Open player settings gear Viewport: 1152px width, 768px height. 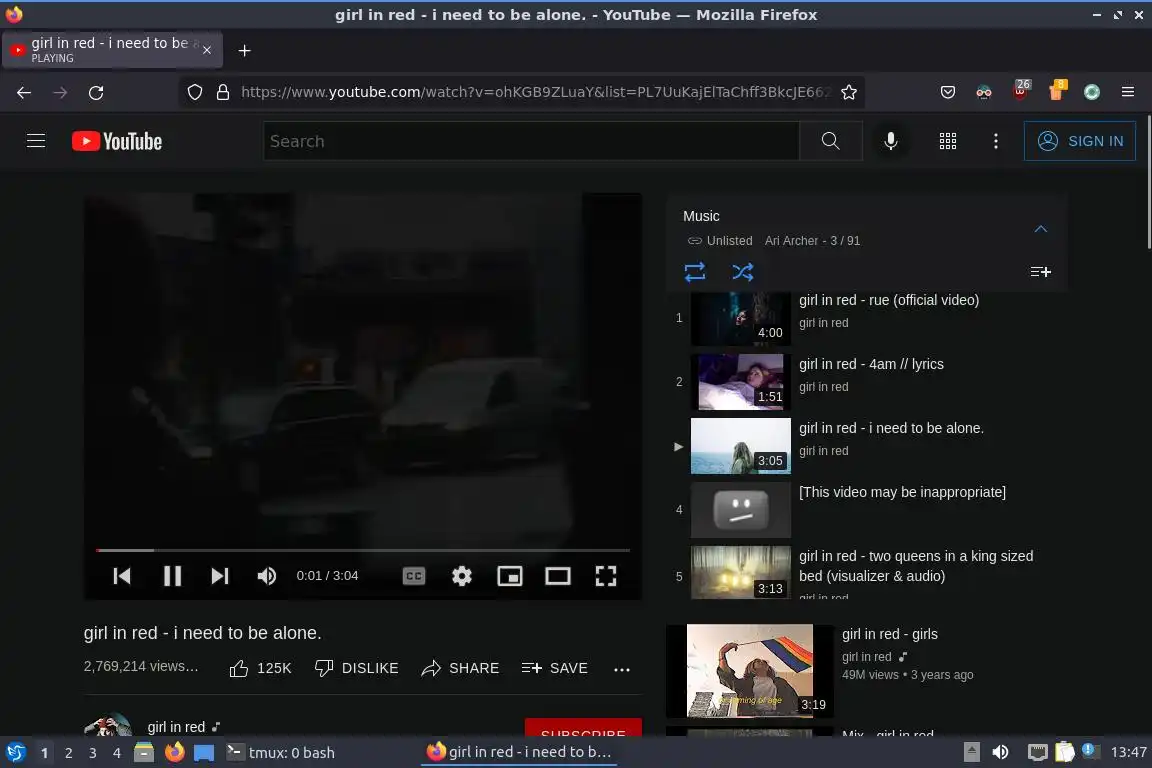[461, 576]
